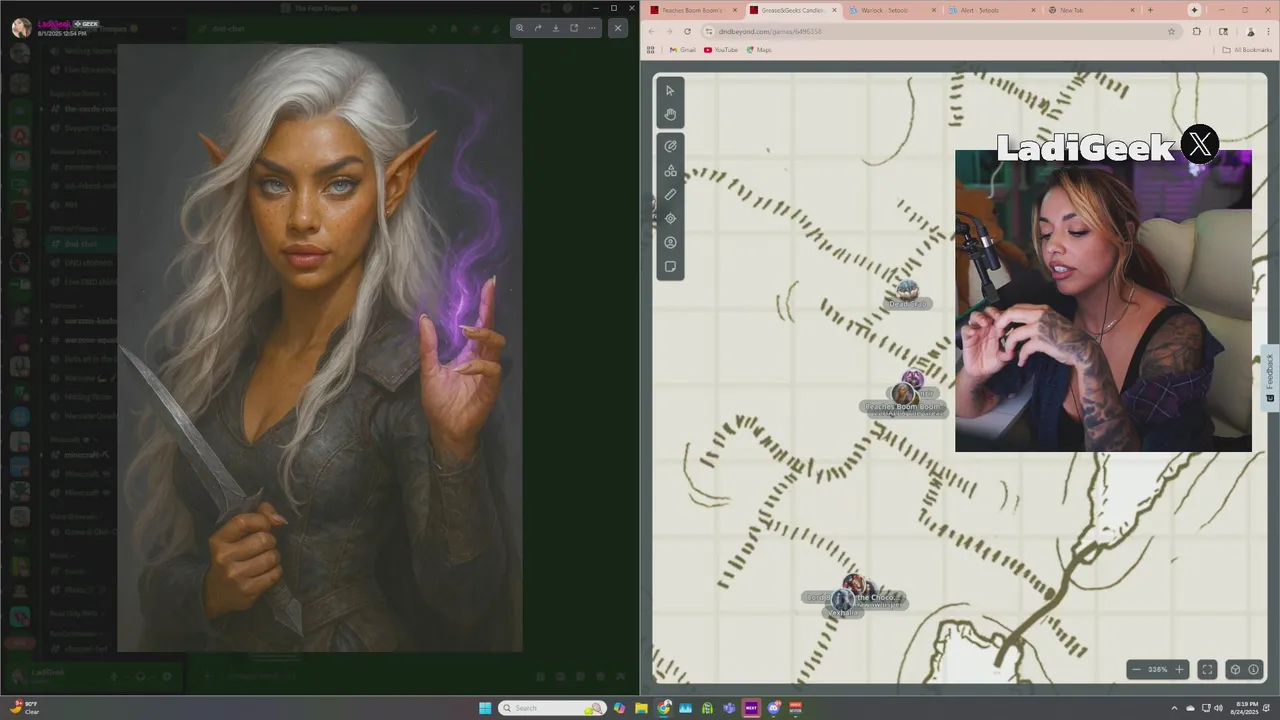Select the pointer tool in Maps toolbar
The width and height of the screenshot is (1280, 720).
(x=670, y=90)
